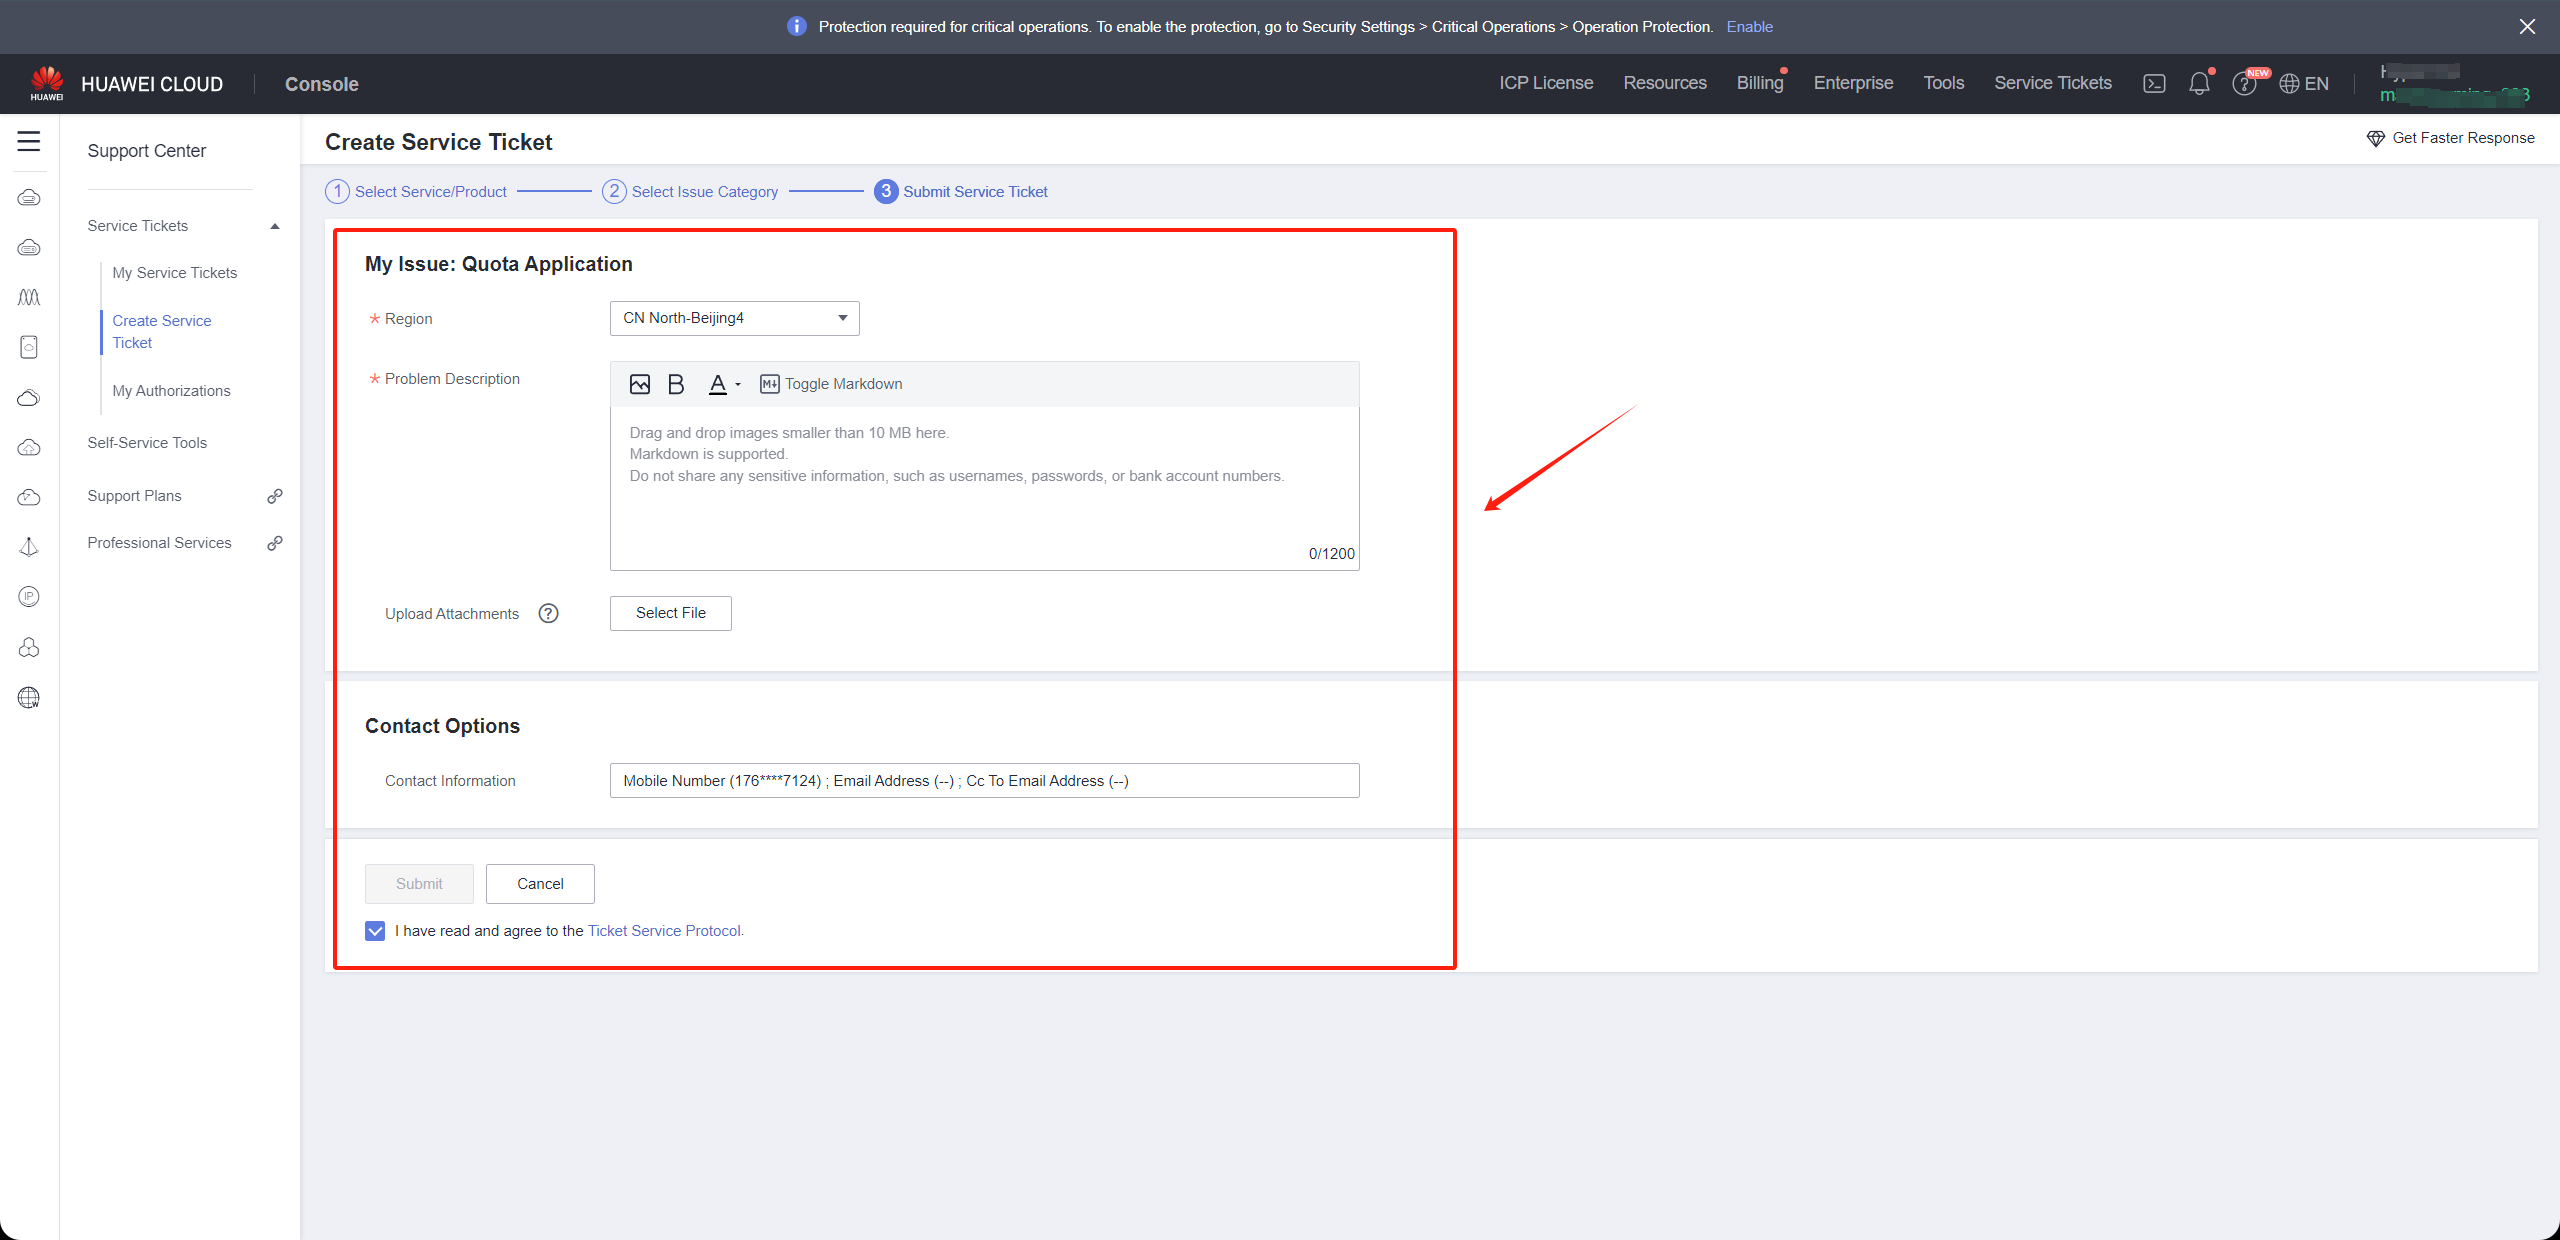Expand Service Tickets section in sidebar
The width and height of the screenshot is (2560, 1240).
[x=274, y=225]
